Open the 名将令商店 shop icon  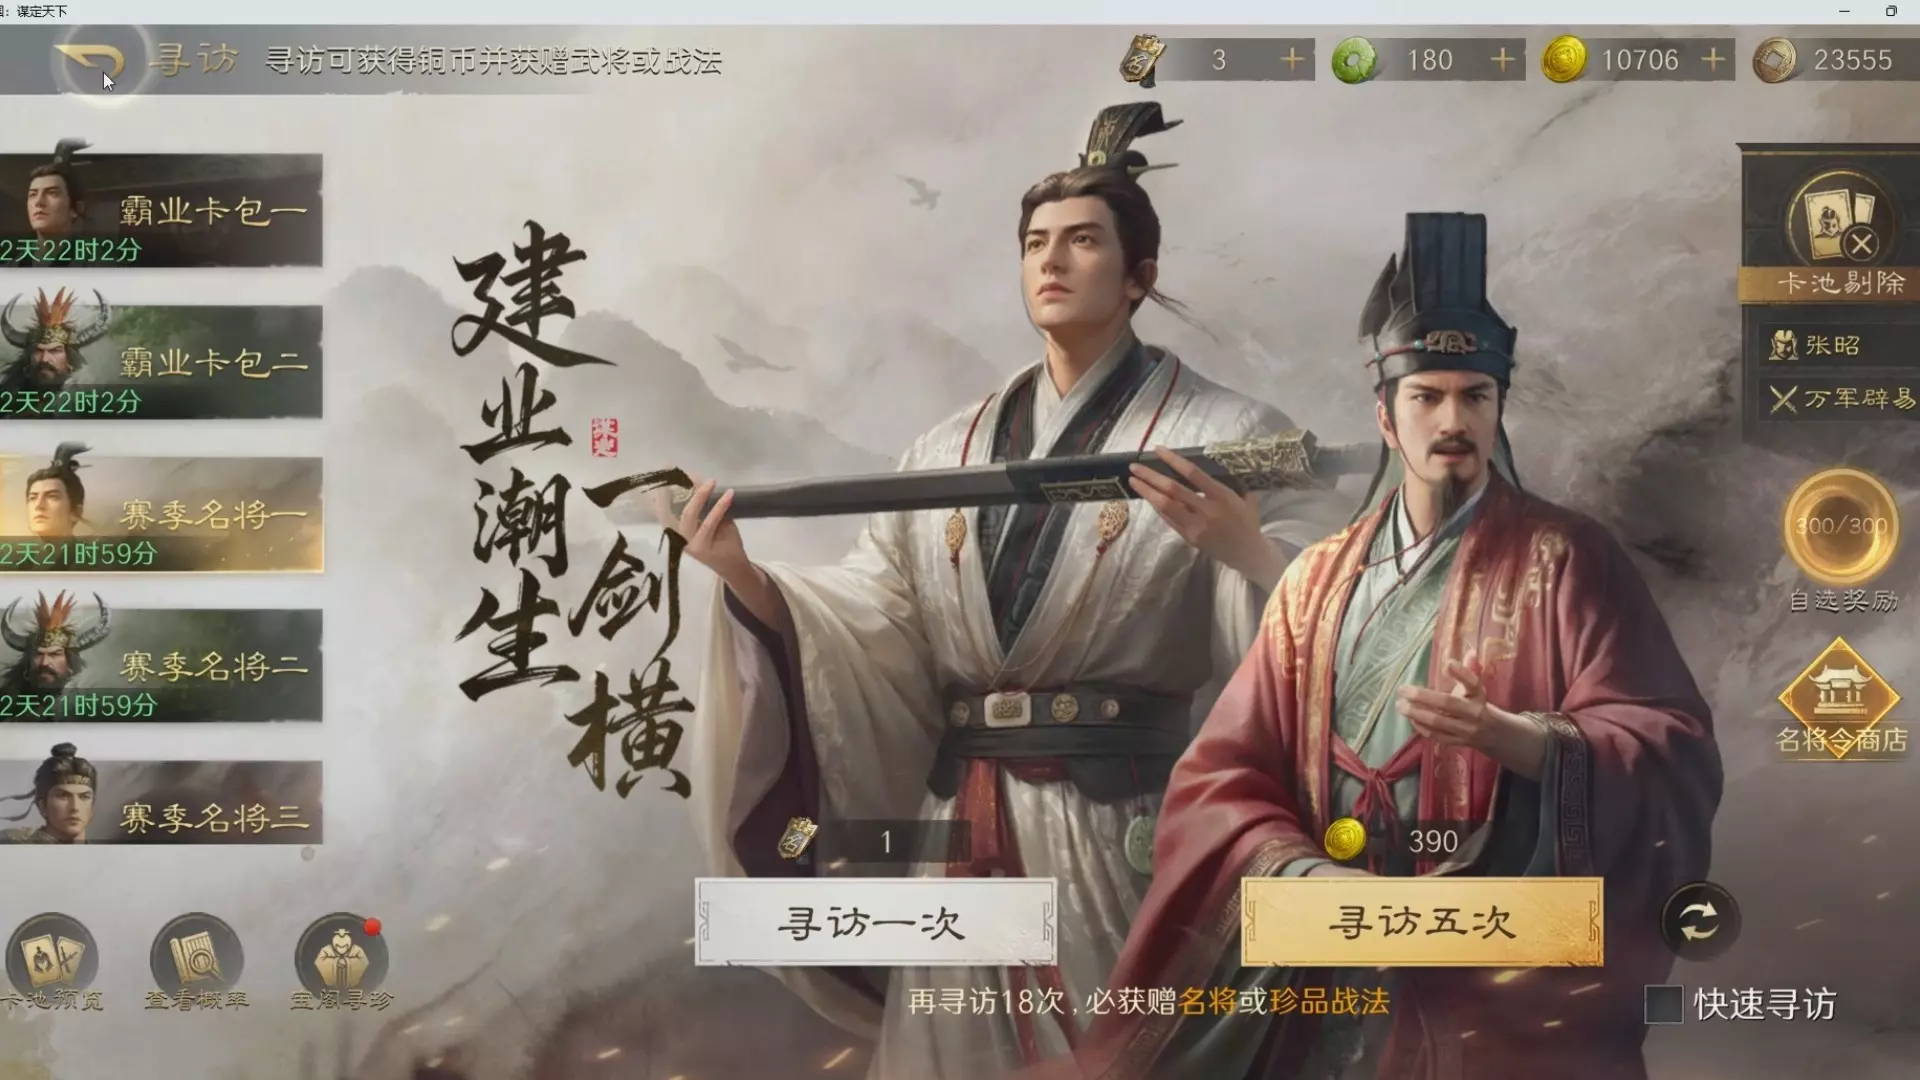pyautogui.click(x=1840, y=700)
